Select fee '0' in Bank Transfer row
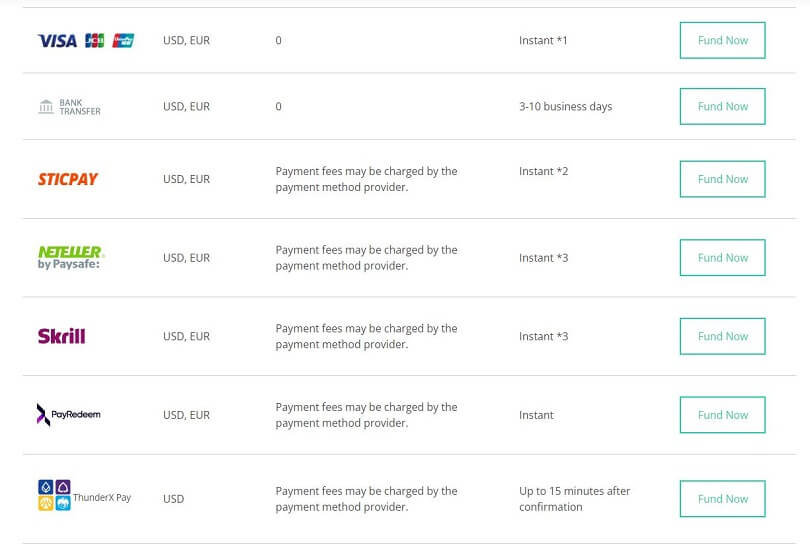This screenshot has height=551, width=810. tap(278, 106)
